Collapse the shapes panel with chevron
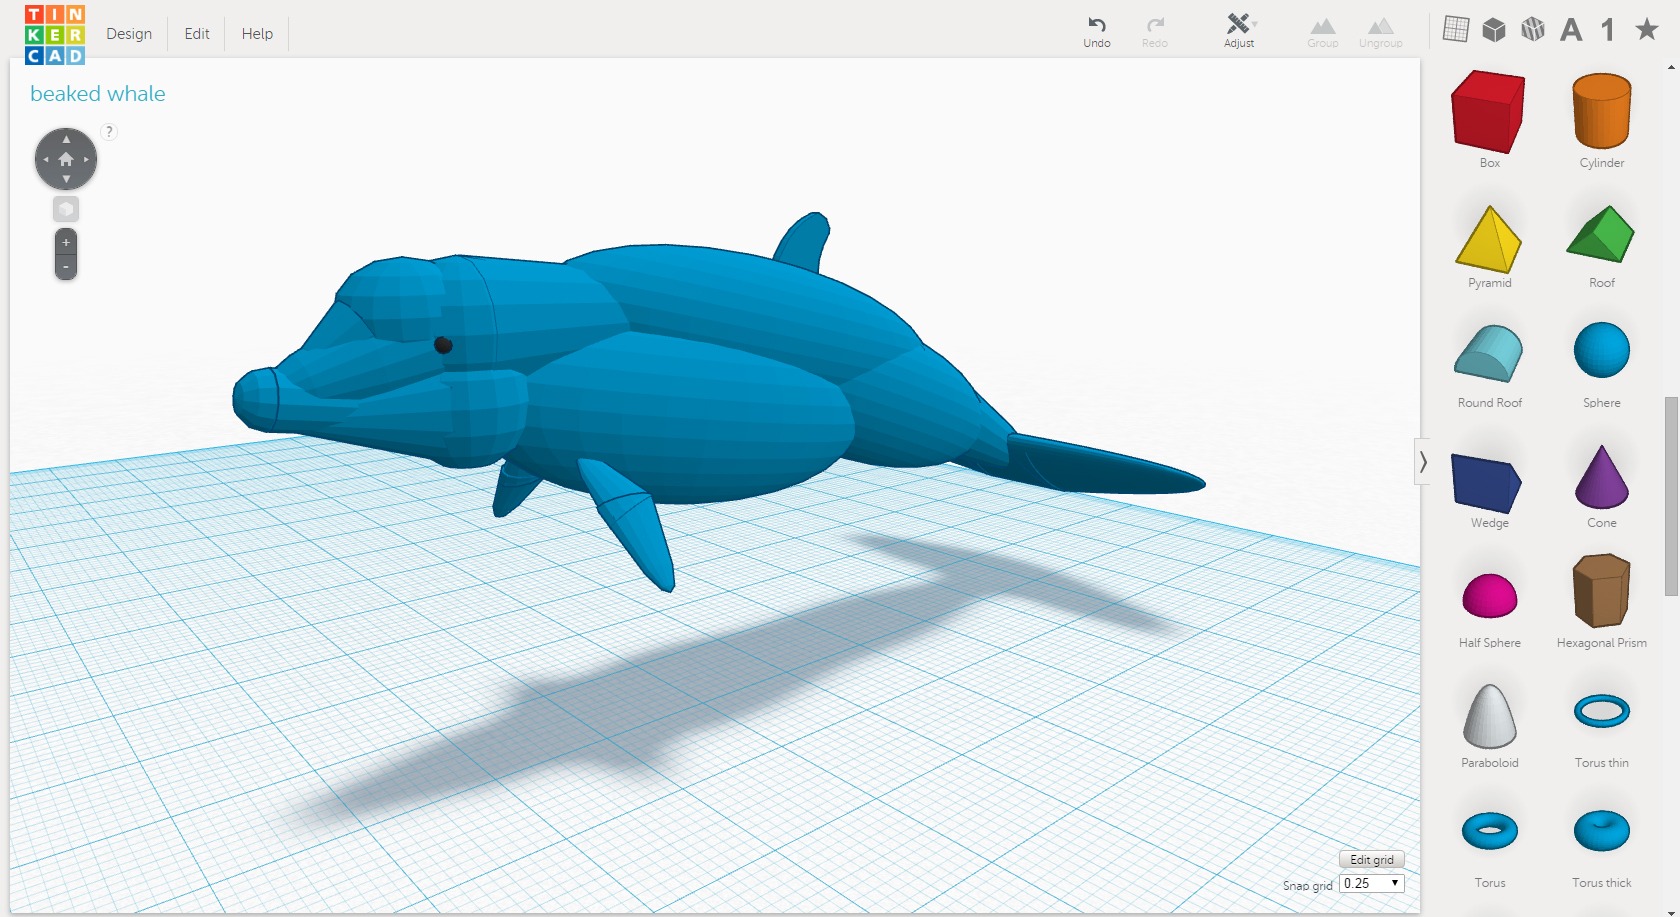This screenshot has height=917, width=1680. [1422, 462]
